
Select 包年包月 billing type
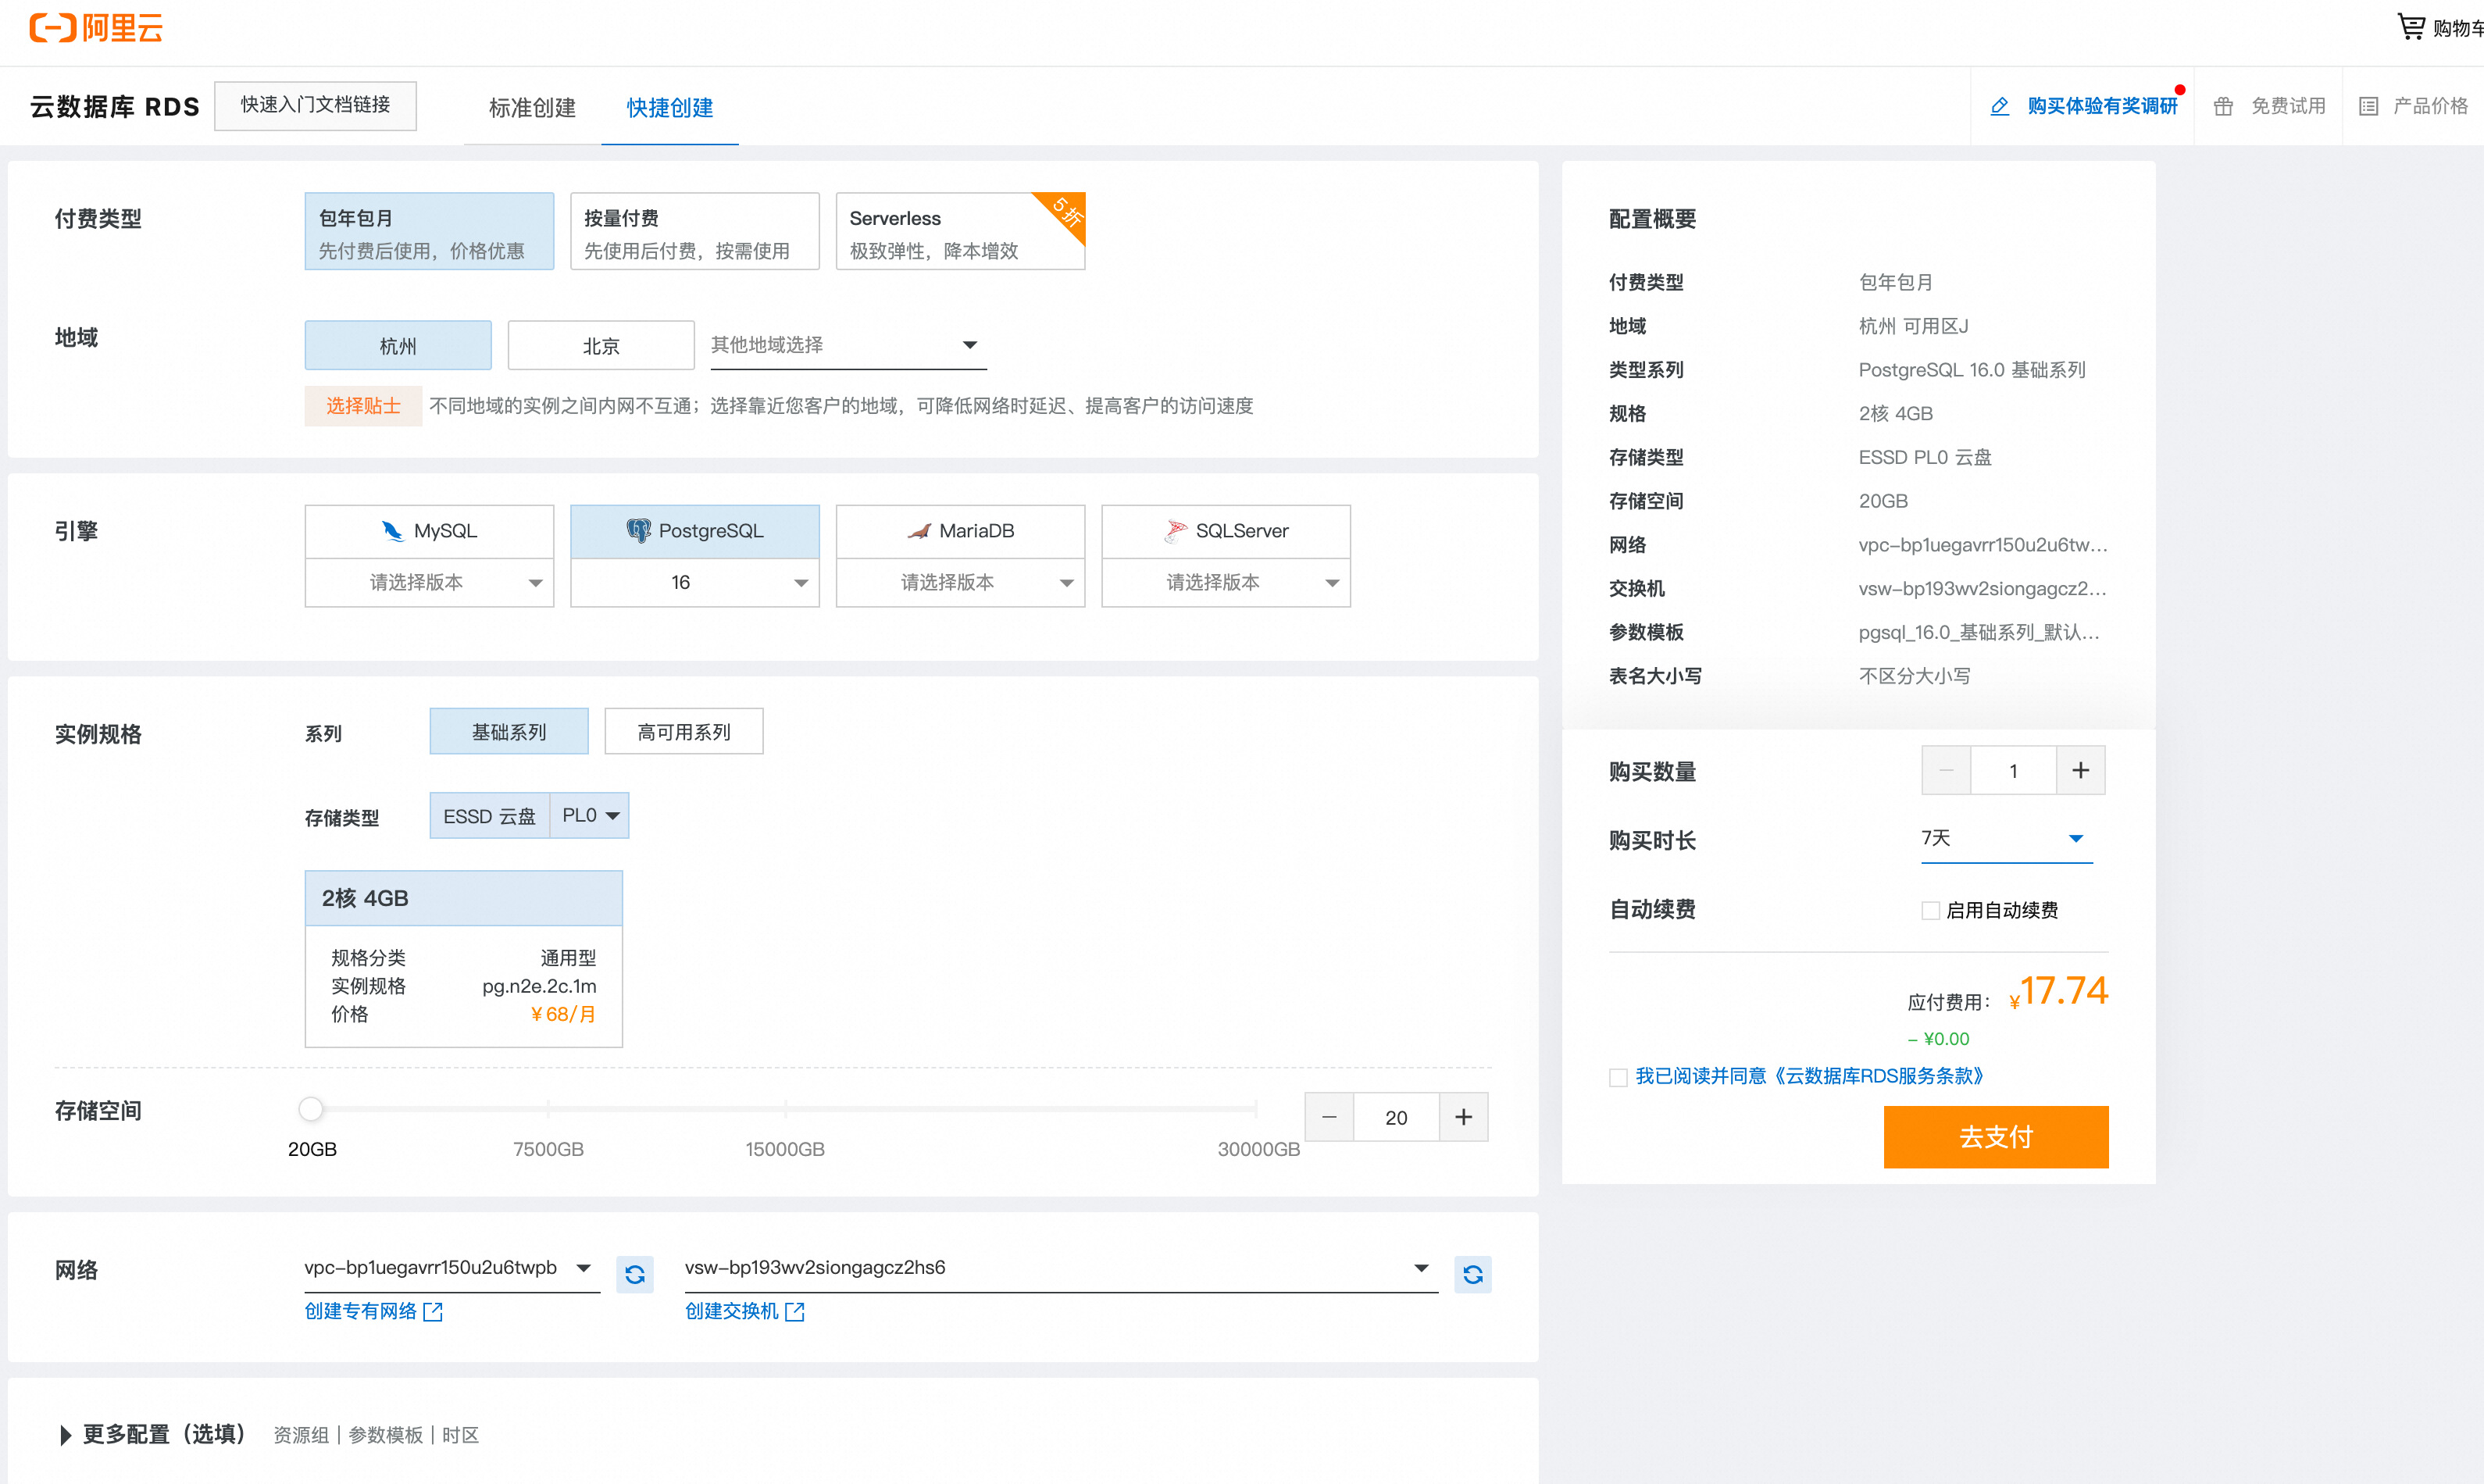pos(429,231)
